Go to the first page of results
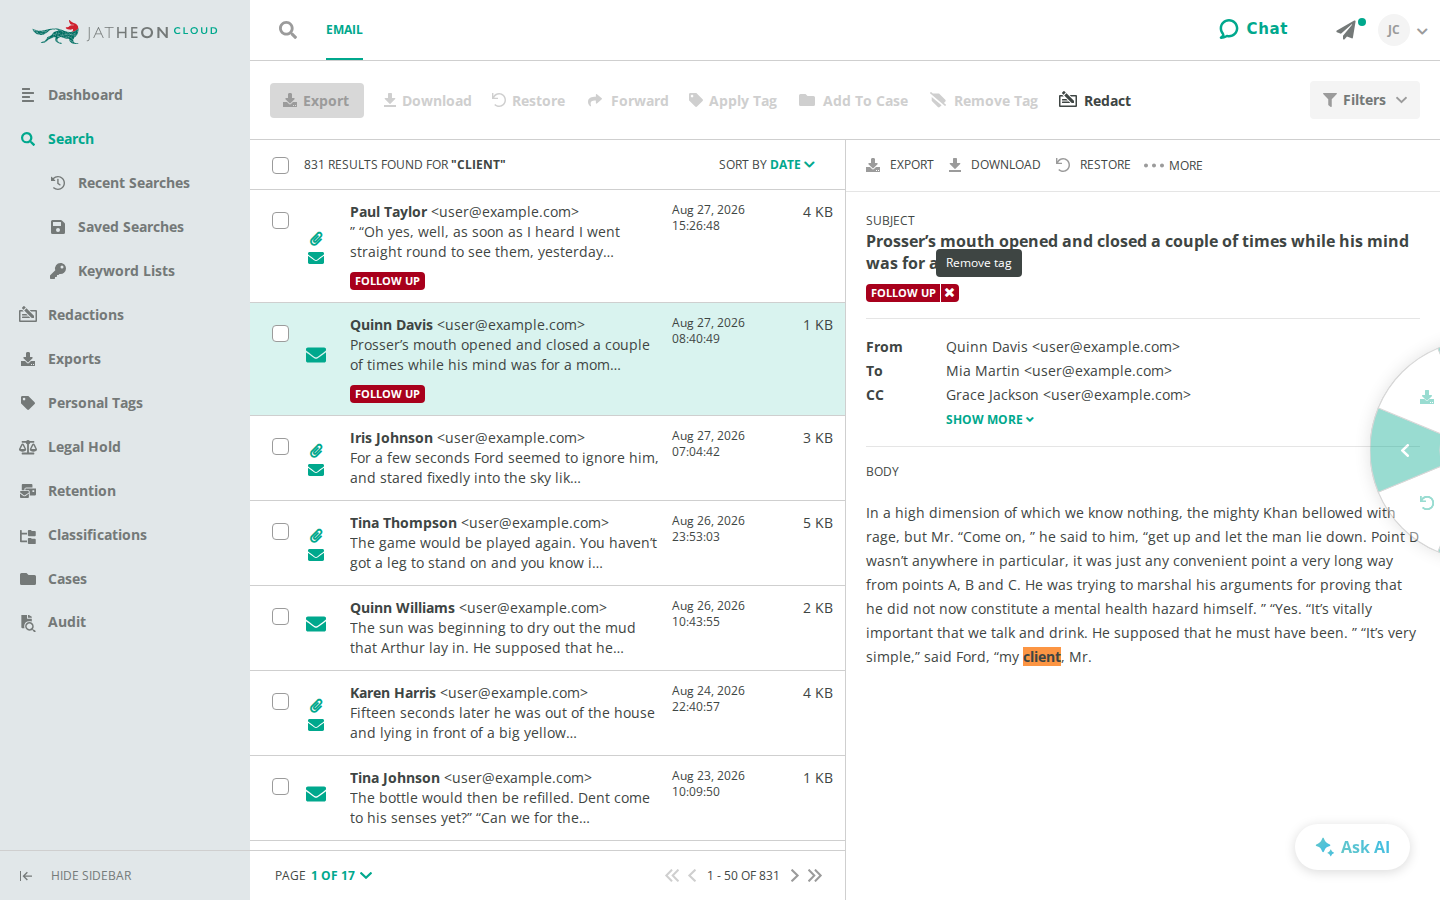 pyautogui.click(x=672, y=876)
